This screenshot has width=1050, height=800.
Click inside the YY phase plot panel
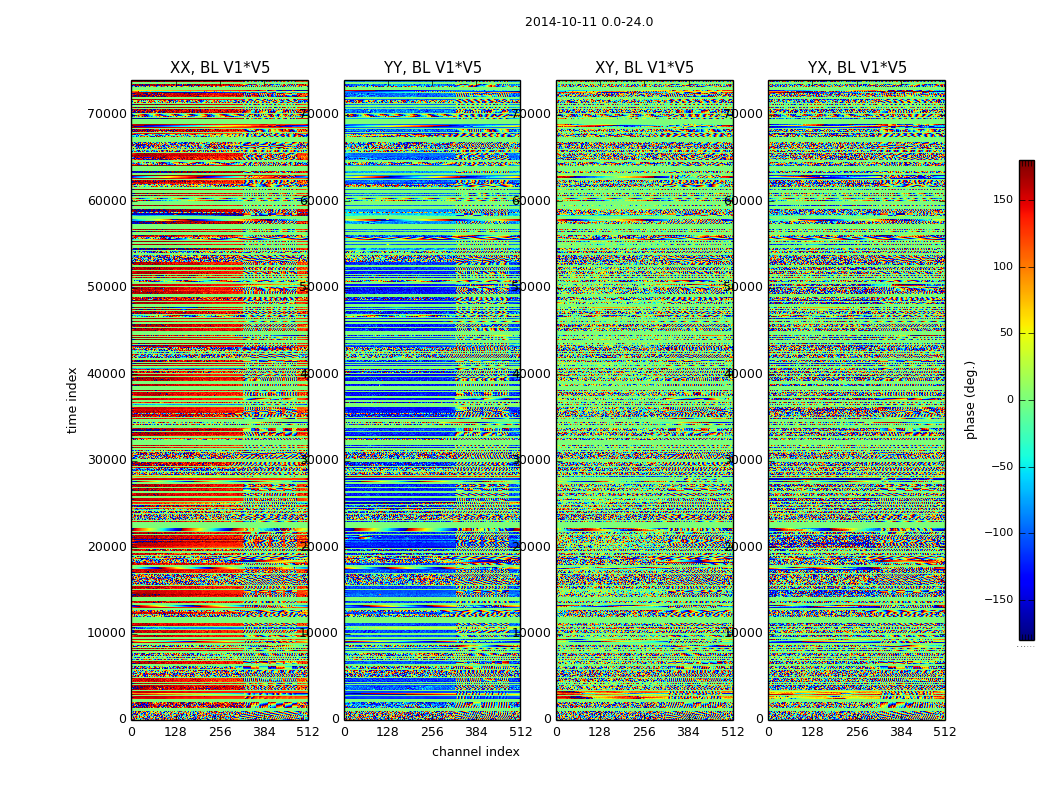432,400
